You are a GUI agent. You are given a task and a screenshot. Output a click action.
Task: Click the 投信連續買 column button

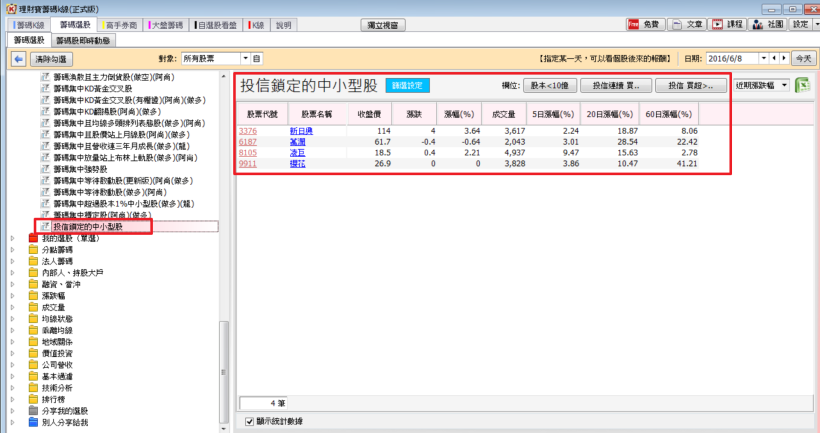coord(616,85)
